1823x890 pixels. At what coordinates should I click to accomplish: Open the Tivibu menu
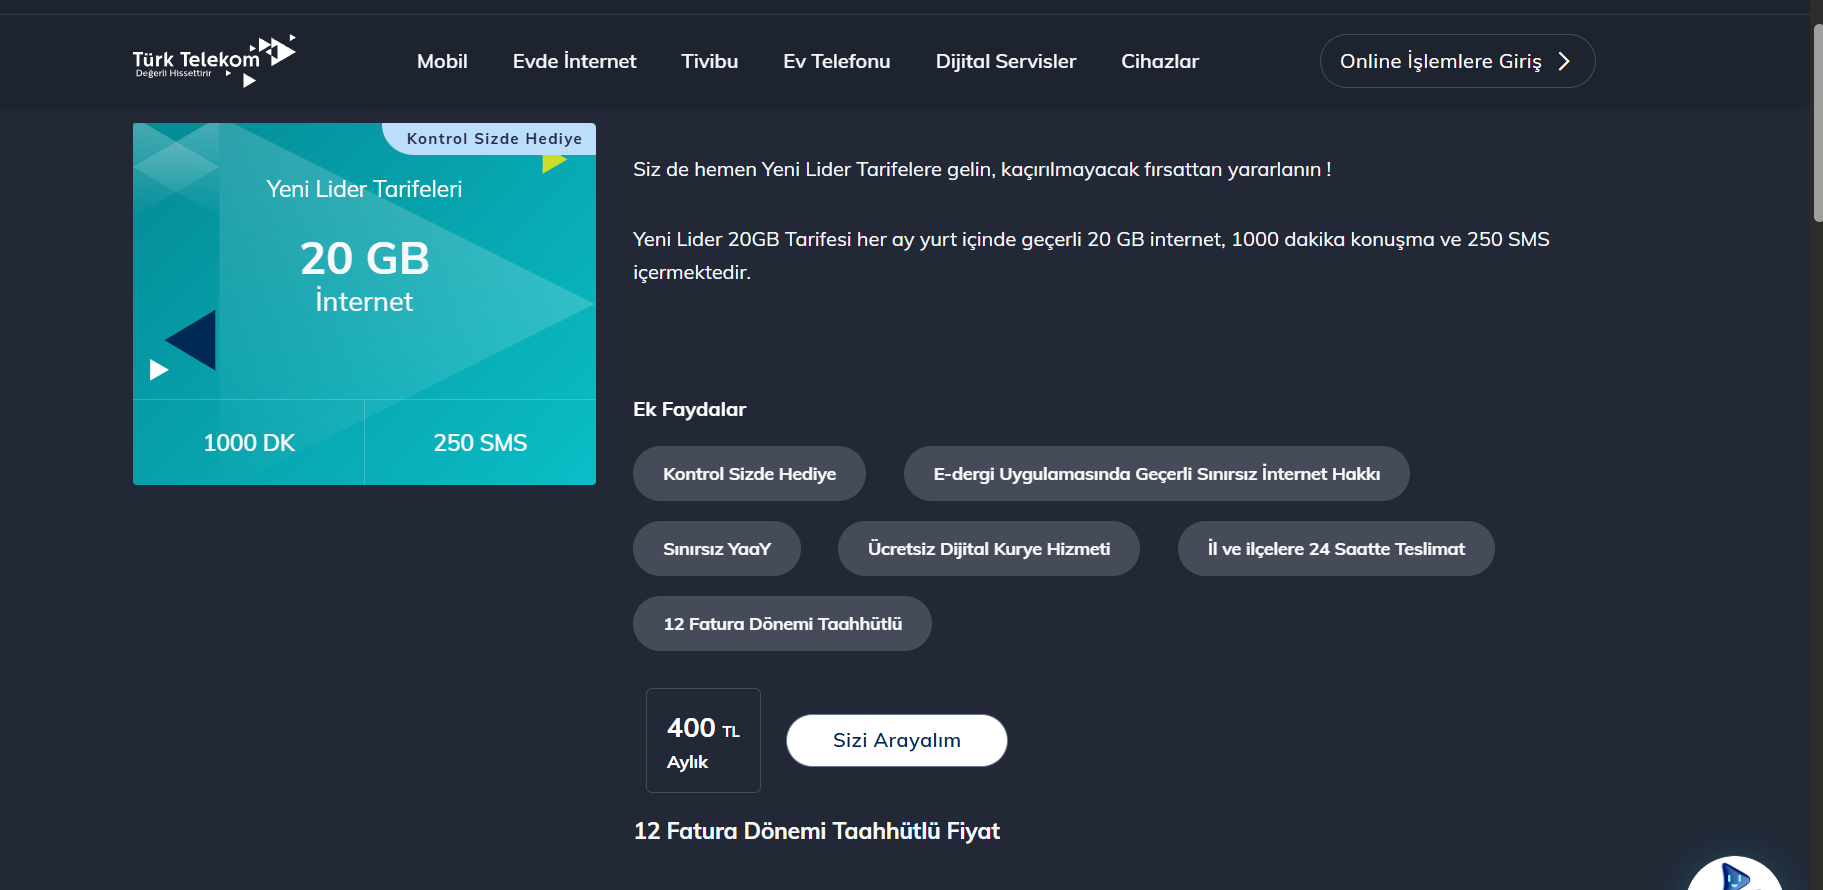[x=710, y=61]
